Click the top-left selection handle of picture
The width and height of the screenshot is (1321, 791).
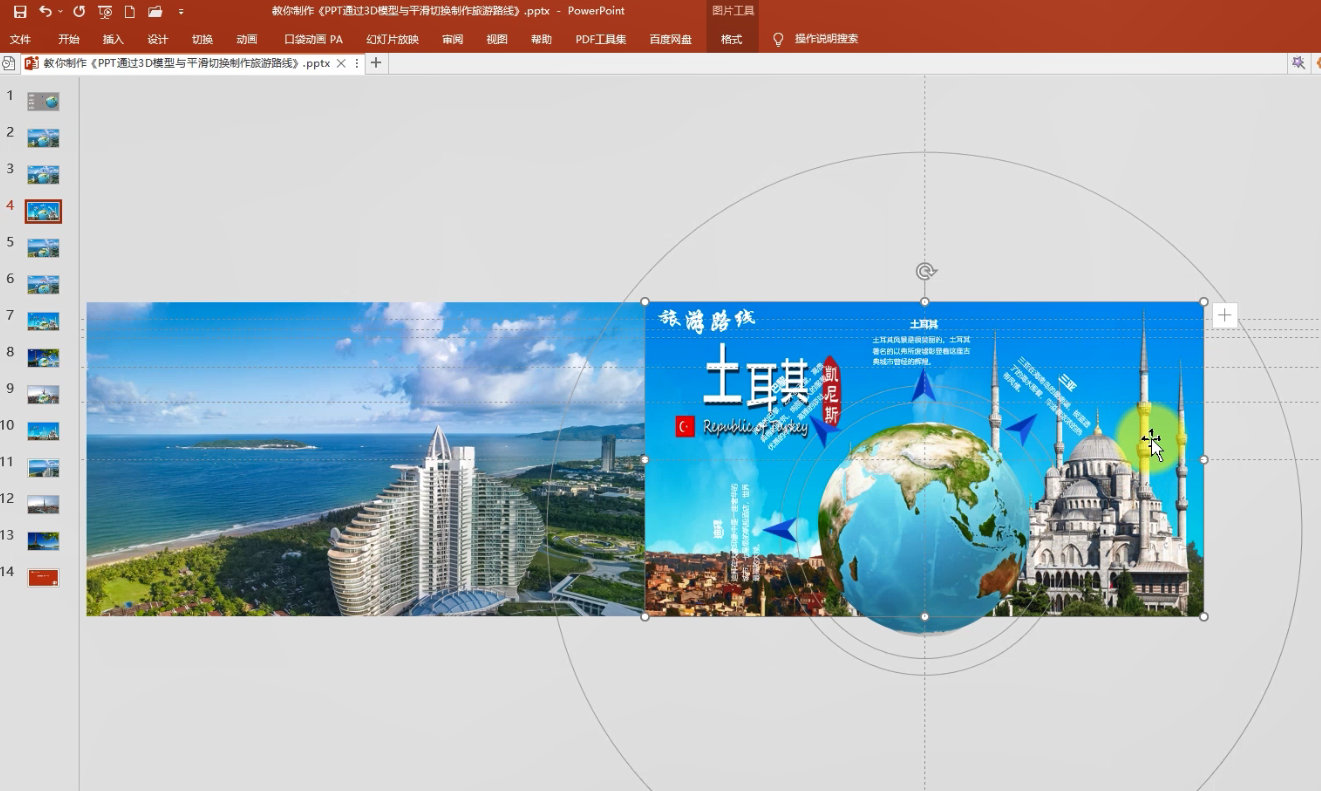[x=645, y=302]
